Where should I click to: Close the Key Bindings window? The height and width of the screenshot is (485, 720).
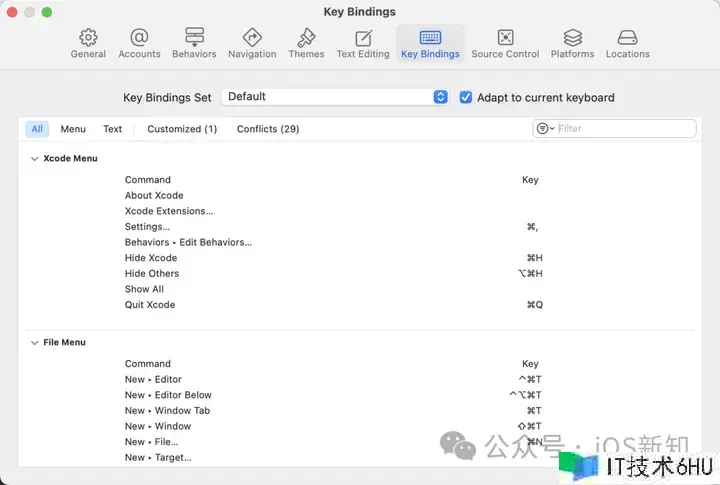pos(12,12)
